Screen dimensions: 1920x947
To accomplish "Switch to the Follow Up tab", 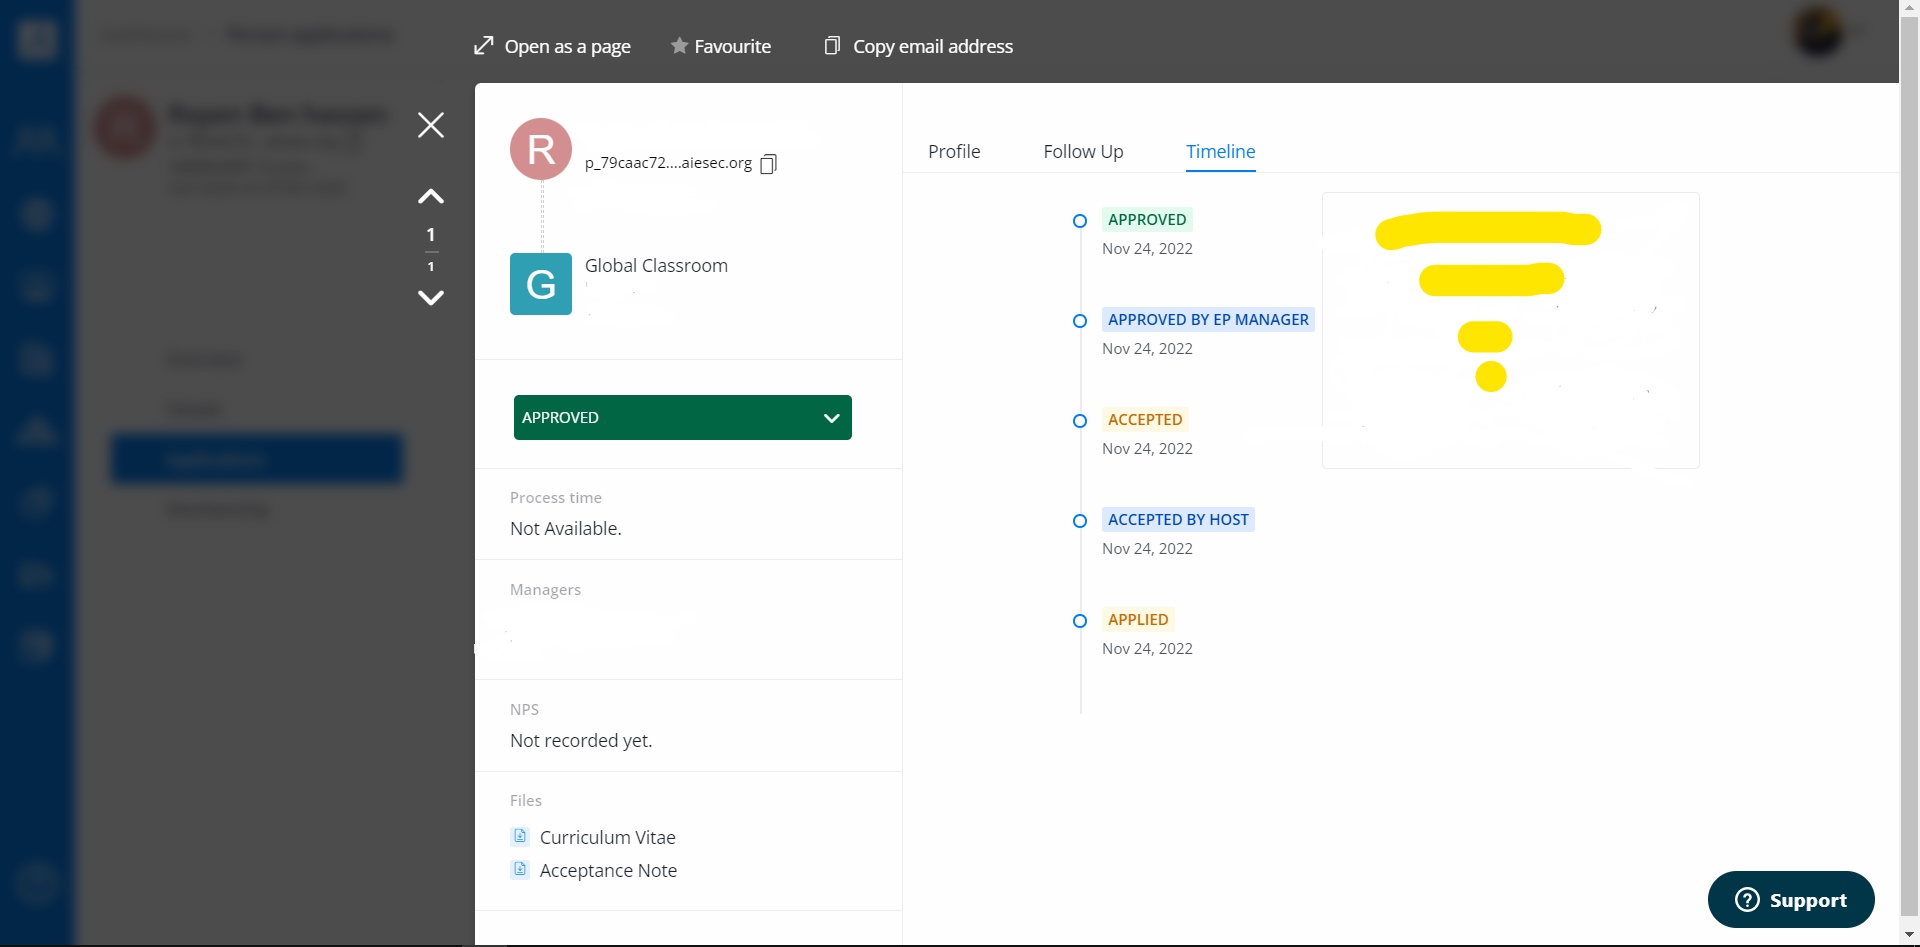I will tap(1083, 151).
